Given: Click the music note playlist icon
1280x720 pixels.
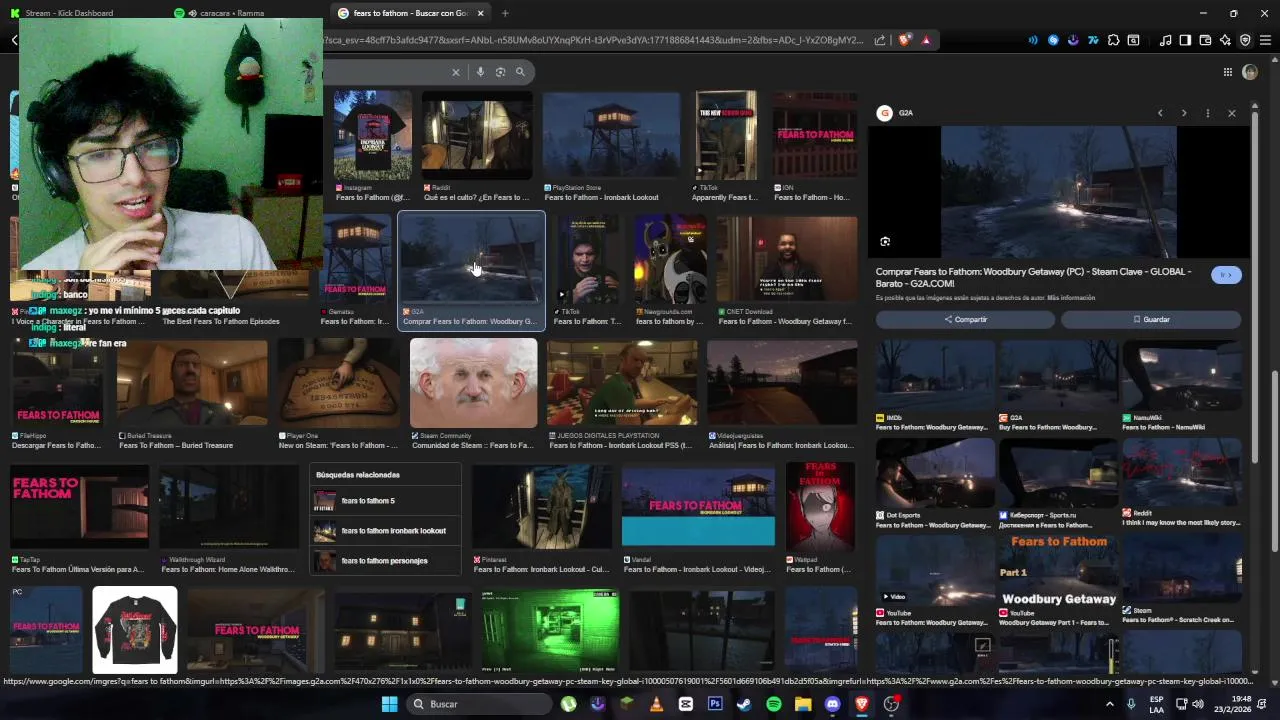Looking at the screenshot, I should (1165, 40).
